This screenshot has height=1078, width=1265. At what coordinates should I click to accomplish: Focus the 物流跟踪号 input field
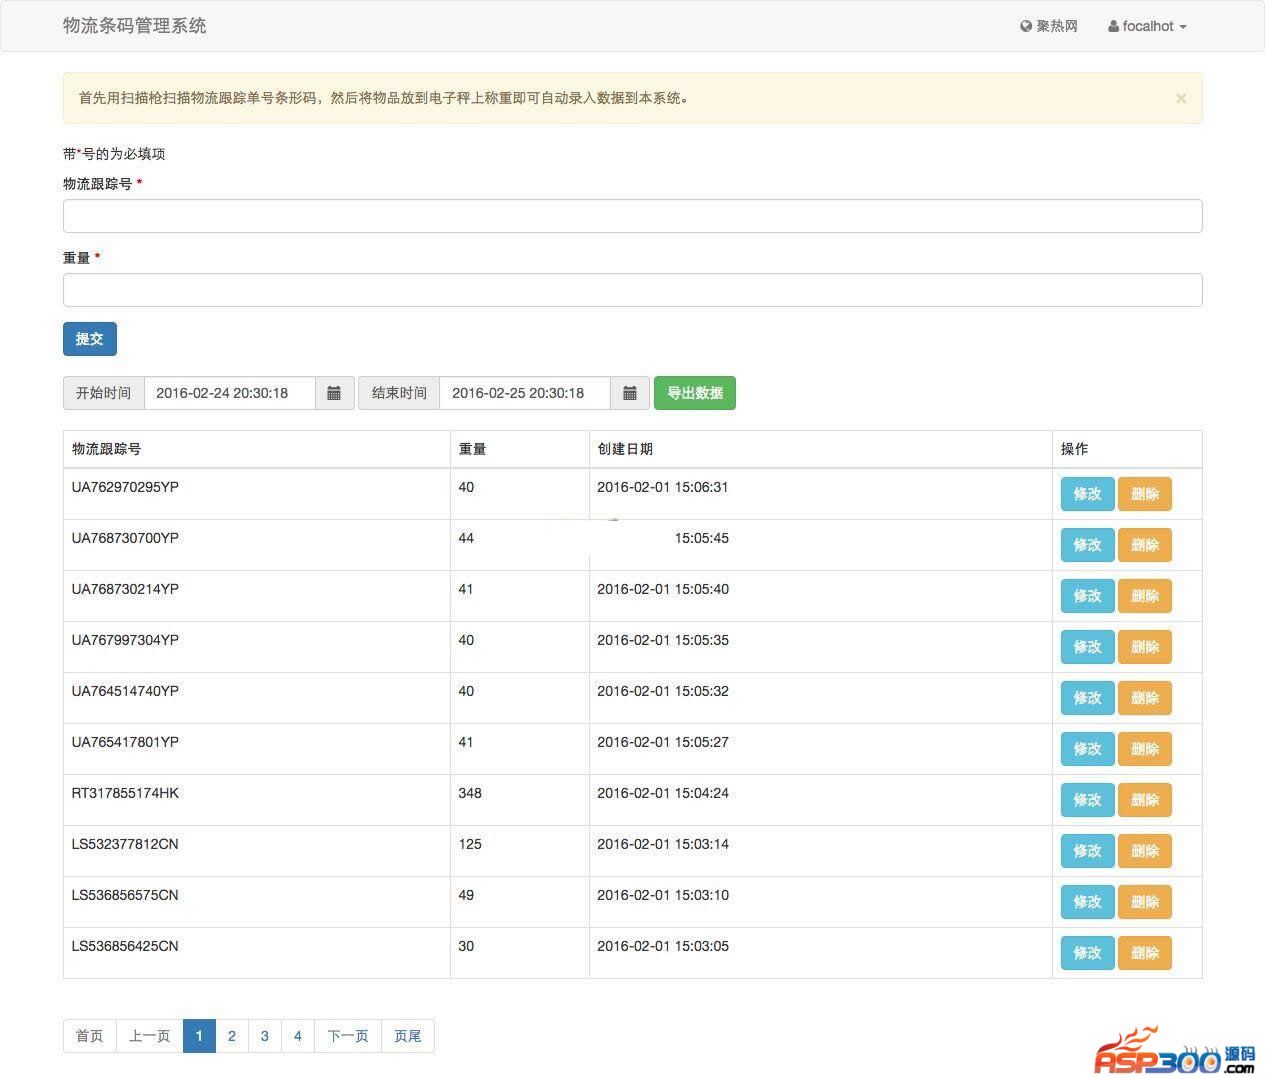[632, 216]
